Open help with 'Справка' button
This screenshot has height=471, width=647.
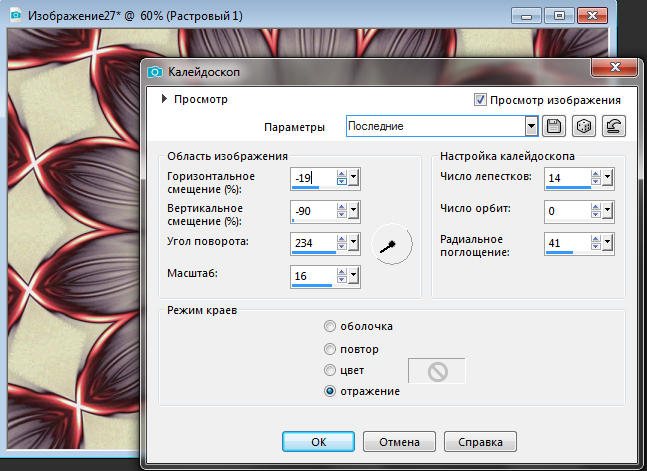coord(482,441)
